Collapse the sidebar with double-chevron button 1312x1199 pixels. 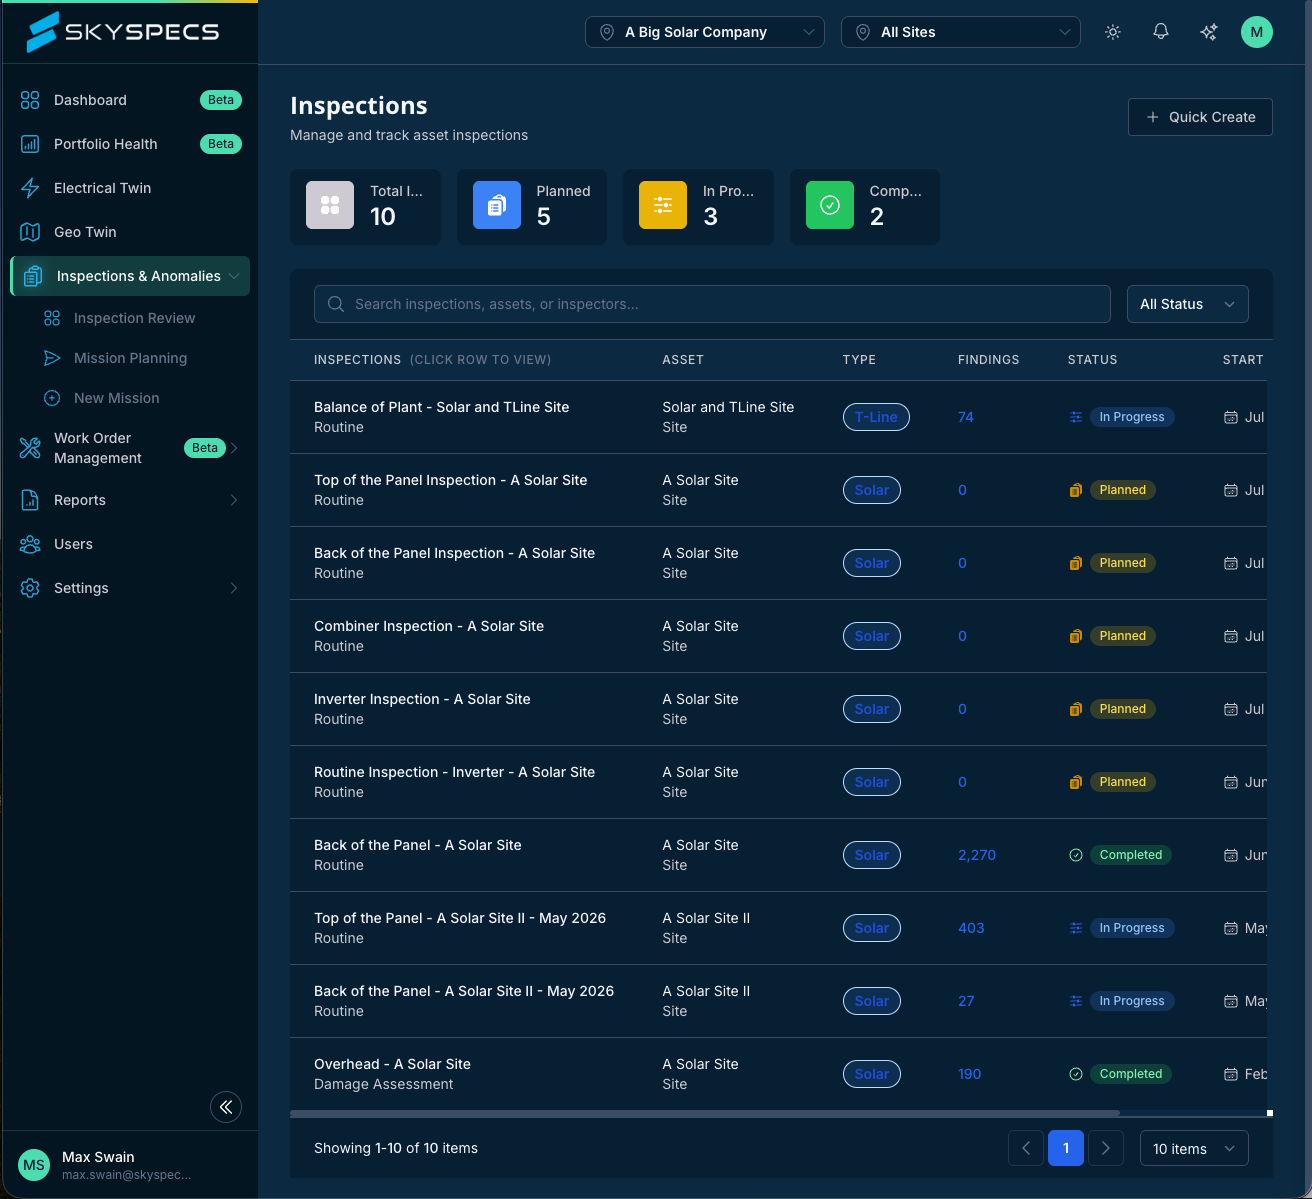click(x=226, y=1107)
